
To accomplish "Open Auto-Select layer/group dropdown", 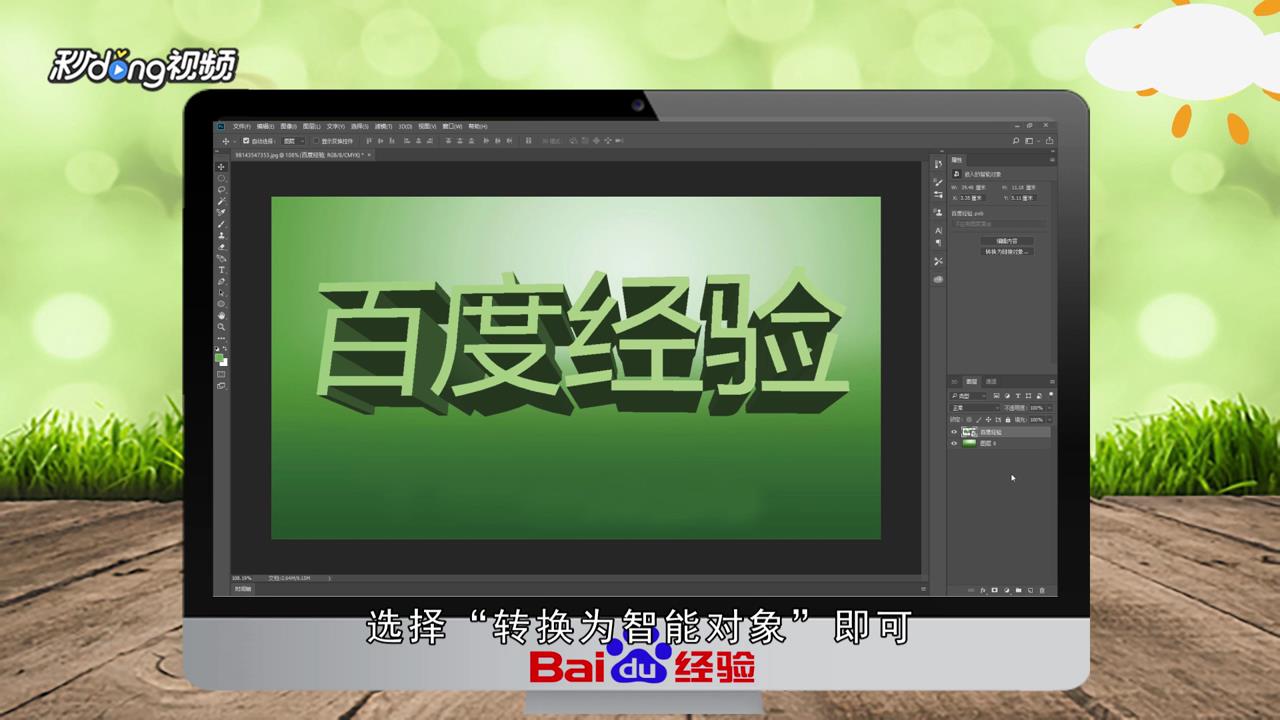I will pyautogui.click(x=294, y=141).
